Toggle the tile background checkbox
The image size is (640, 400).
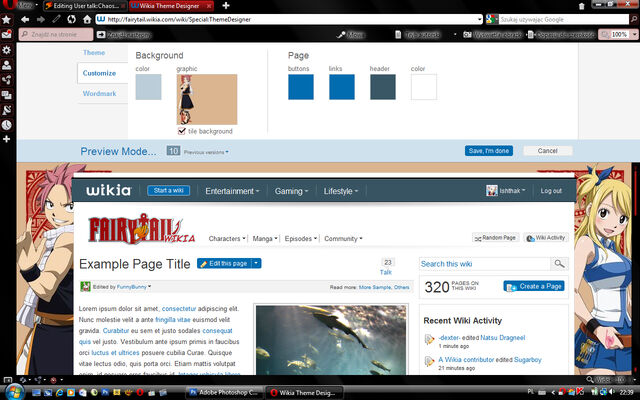pos(182,131)
